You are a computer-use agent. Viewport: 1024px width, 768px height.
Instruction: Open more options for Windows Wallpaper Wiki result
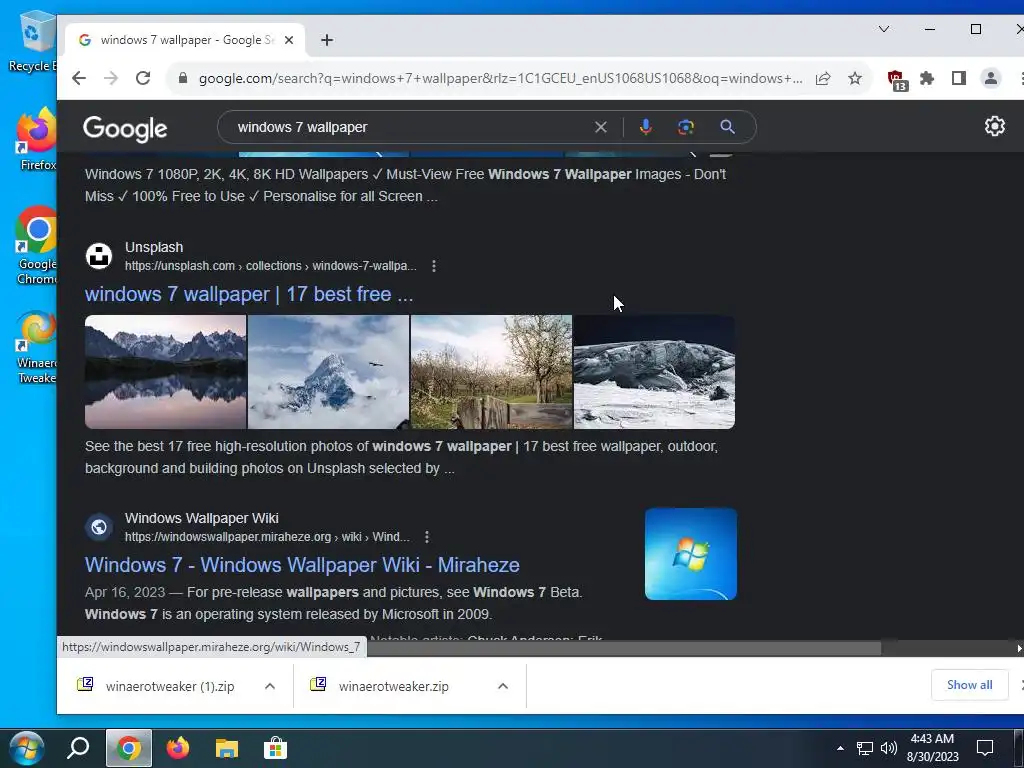click(426, 537)
